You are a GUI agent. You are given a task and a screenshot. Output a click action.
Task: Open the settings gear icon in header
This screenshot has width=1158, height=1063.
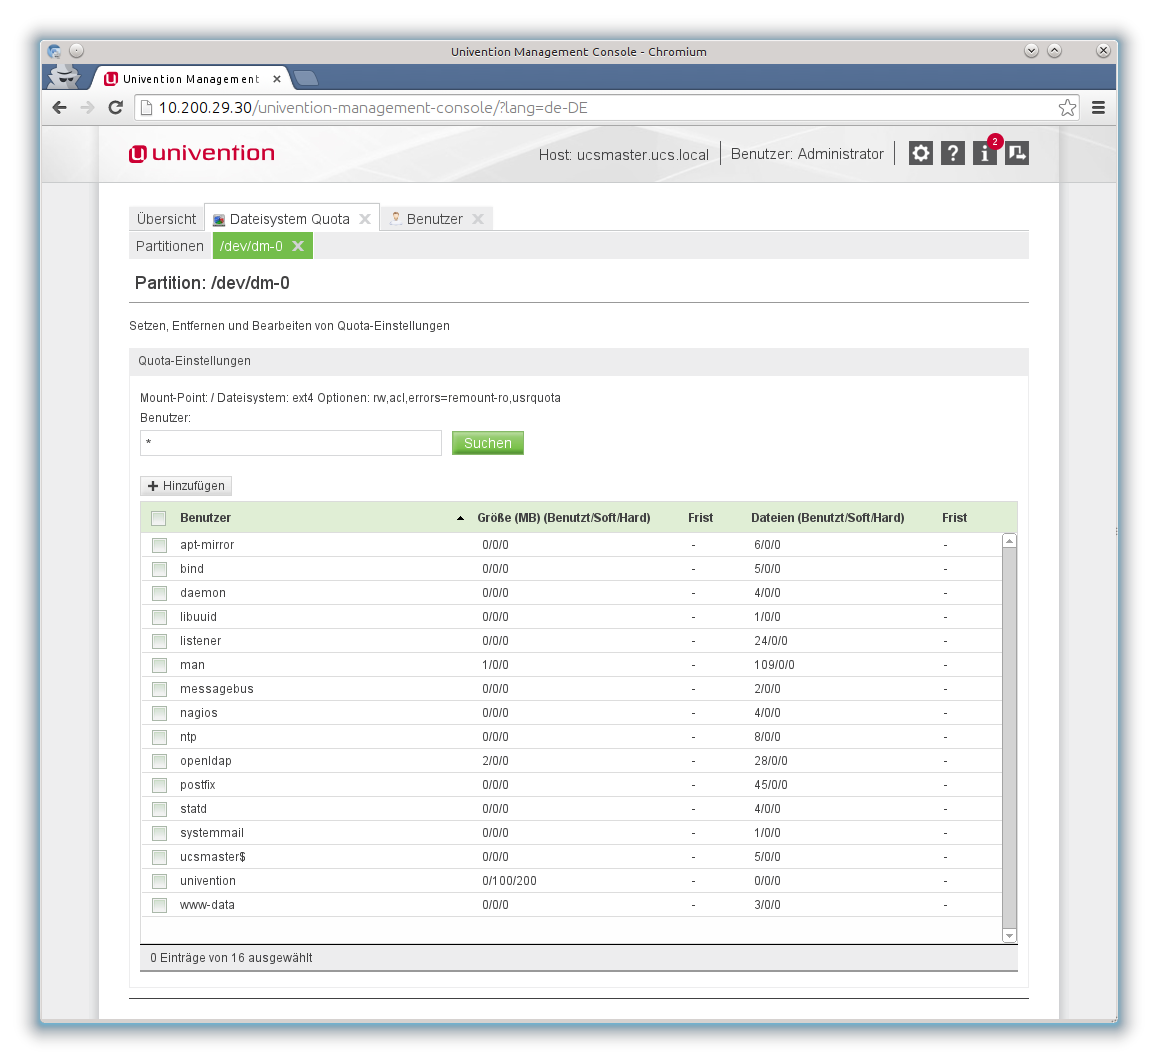coord(920,153)
